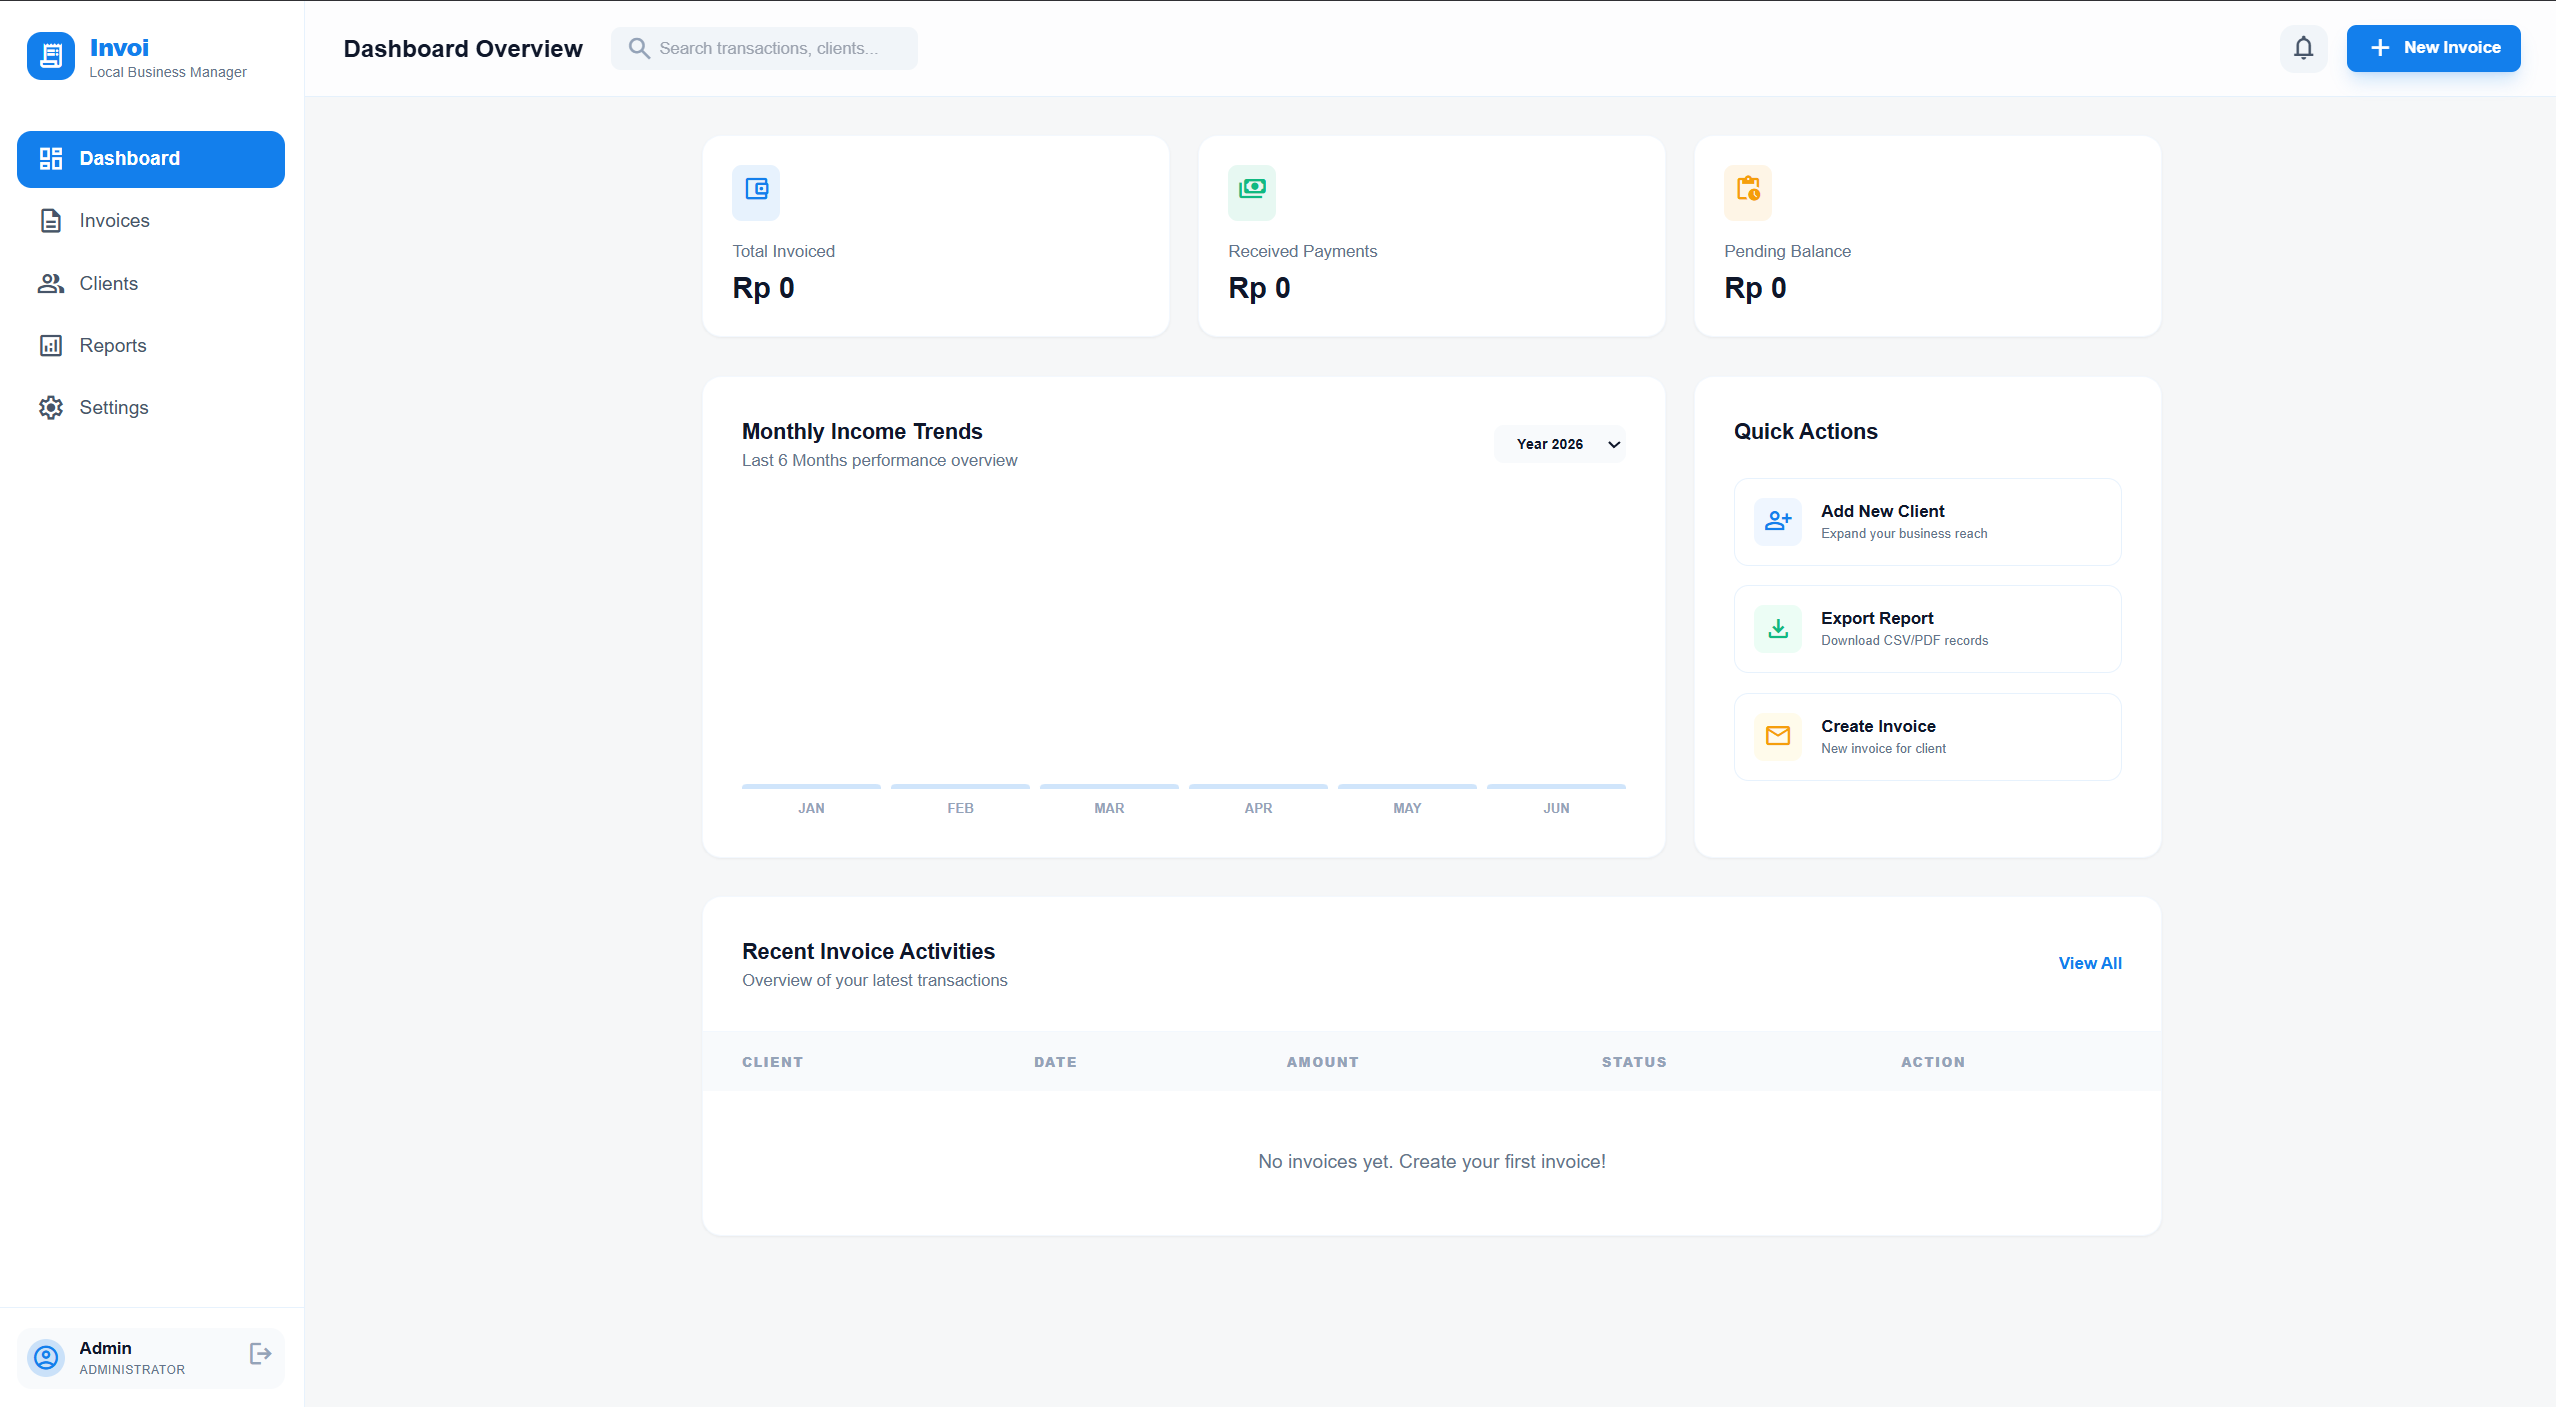Image resolution: width=2556 pixels, height=1407 pixels.
Task: Click the logout icon next to Admin
Action: pos(259,1353)
